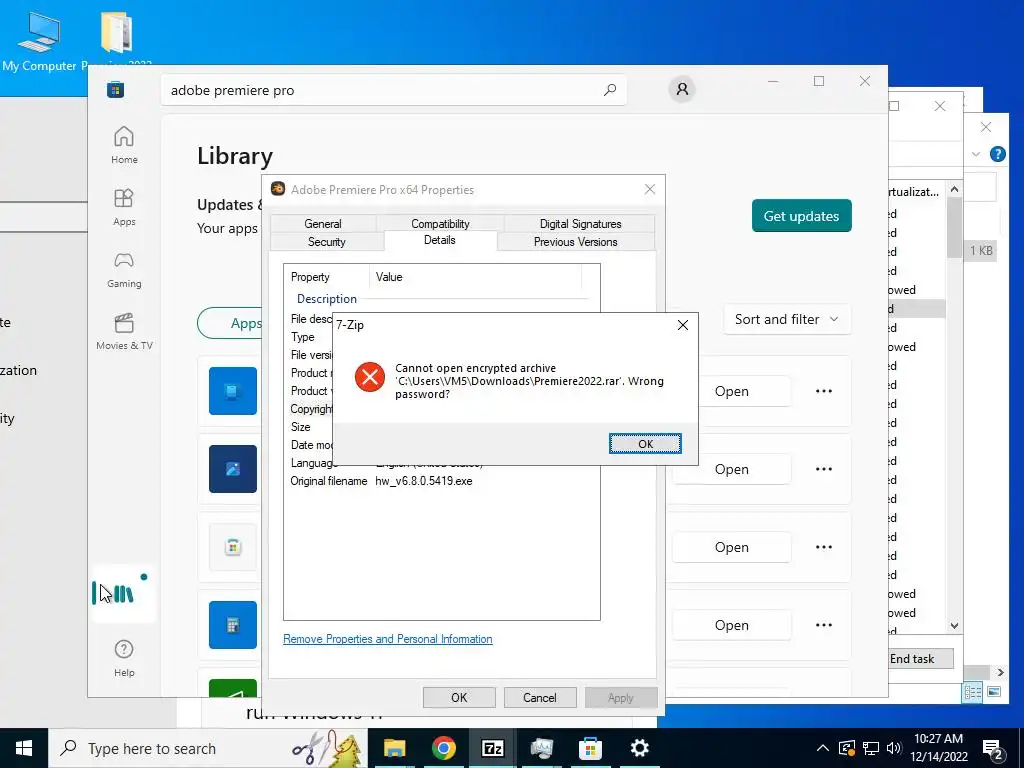
Task: Open the third app in Library list
Action: (x=731, y=547)
